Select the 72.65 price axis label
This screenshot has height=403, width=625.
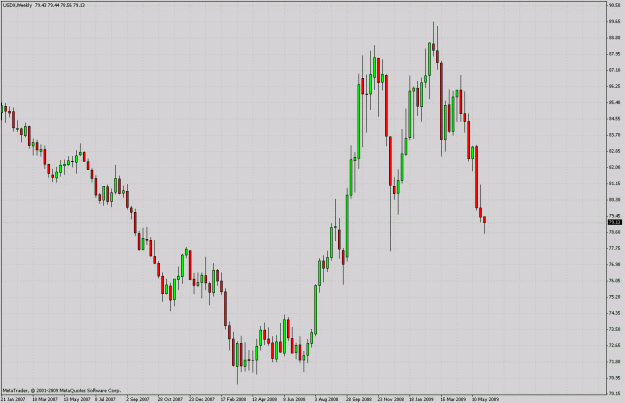[x=614, y=345]
